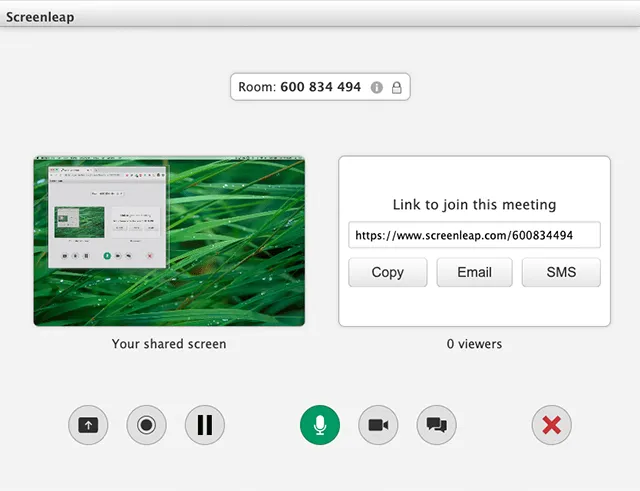The width and height of the screenshot is (640, 491).
Task: Toggle the padlock icon to lock the room
Action: 397,87
